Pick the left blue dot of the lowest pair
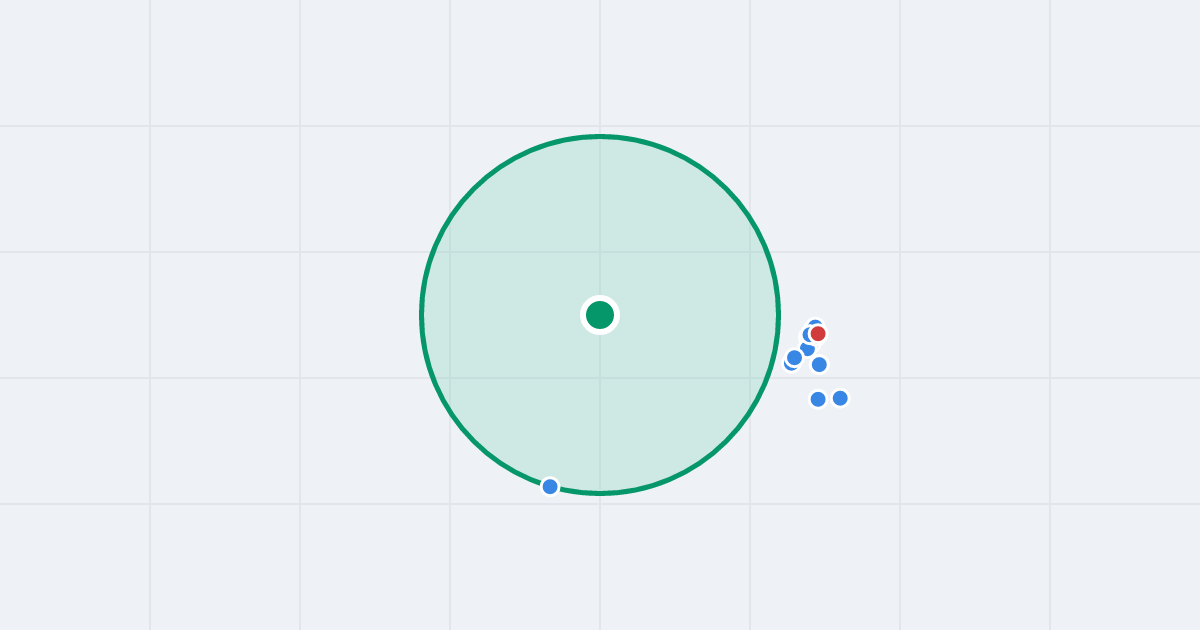 [818, 399]
